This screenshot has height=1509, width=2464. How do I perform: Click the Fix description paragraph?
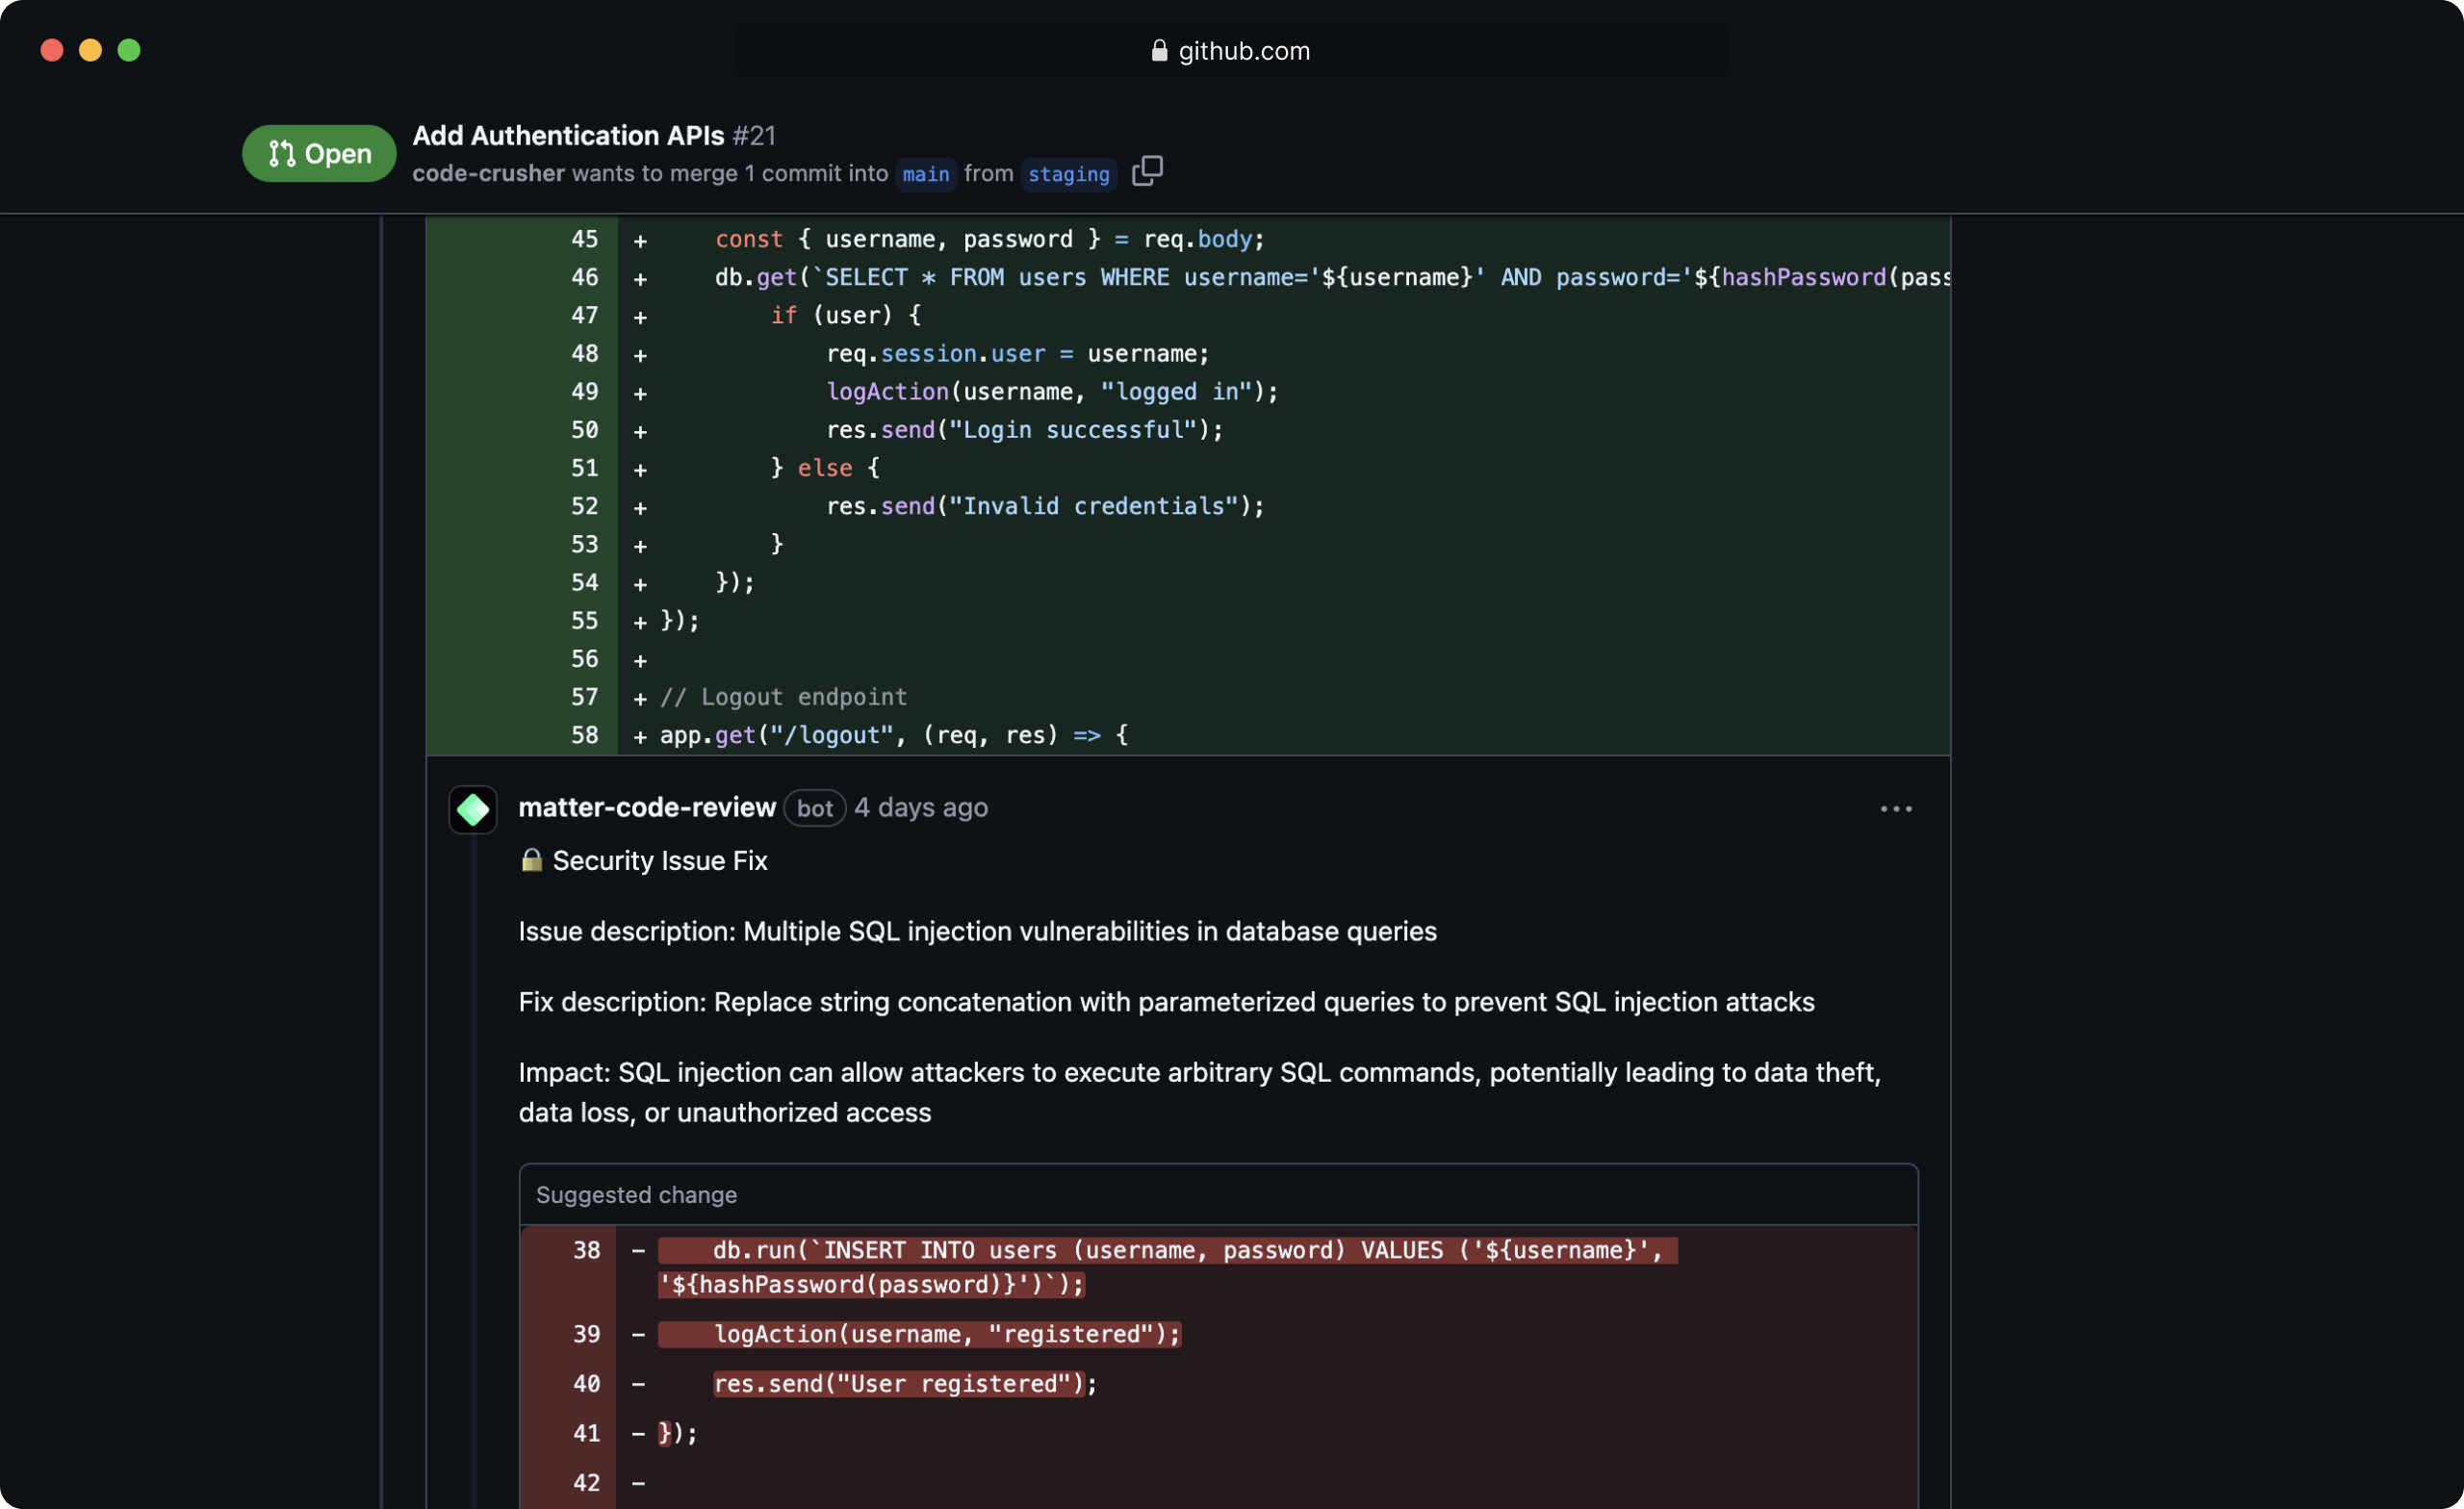(x=1166, y=1001)
